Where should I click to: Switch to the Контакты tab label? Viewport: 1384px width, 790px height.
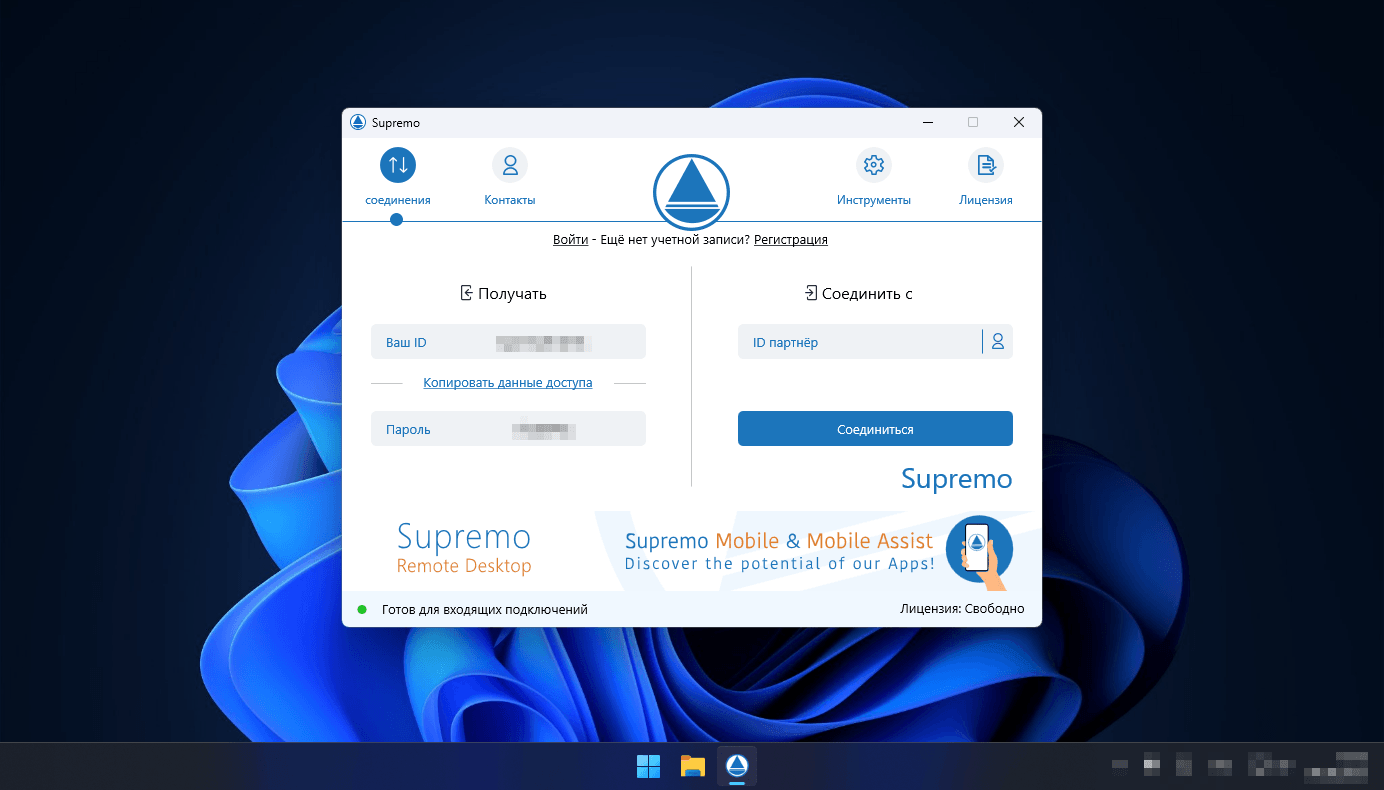pyautogui.click(x=510, y=200)
